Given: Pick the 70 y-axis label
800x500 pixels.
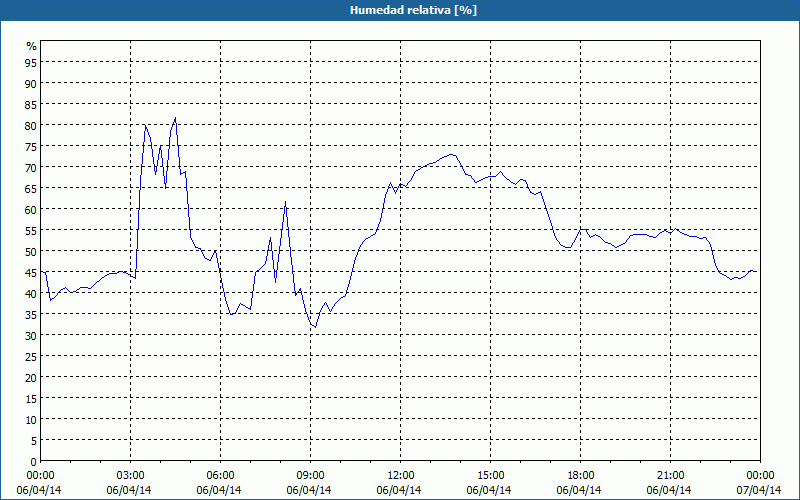Looking at the screenshot, I should coord(31,167).
